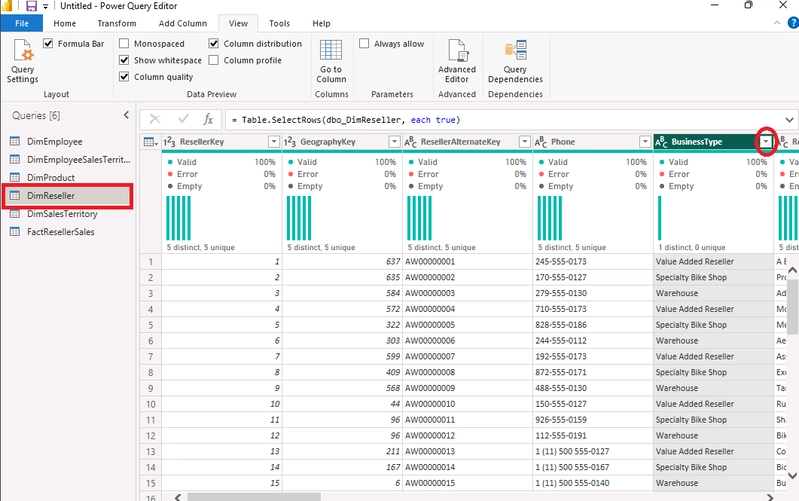799x501 pixels.
Task: Switch to the Home tab
Action: 65,23
